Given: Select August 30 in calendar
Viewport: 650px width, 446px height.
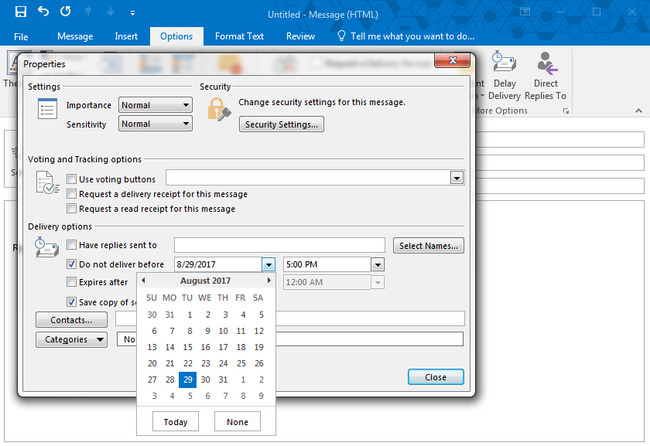Looking at the screenshot, I should pos(206,380).
